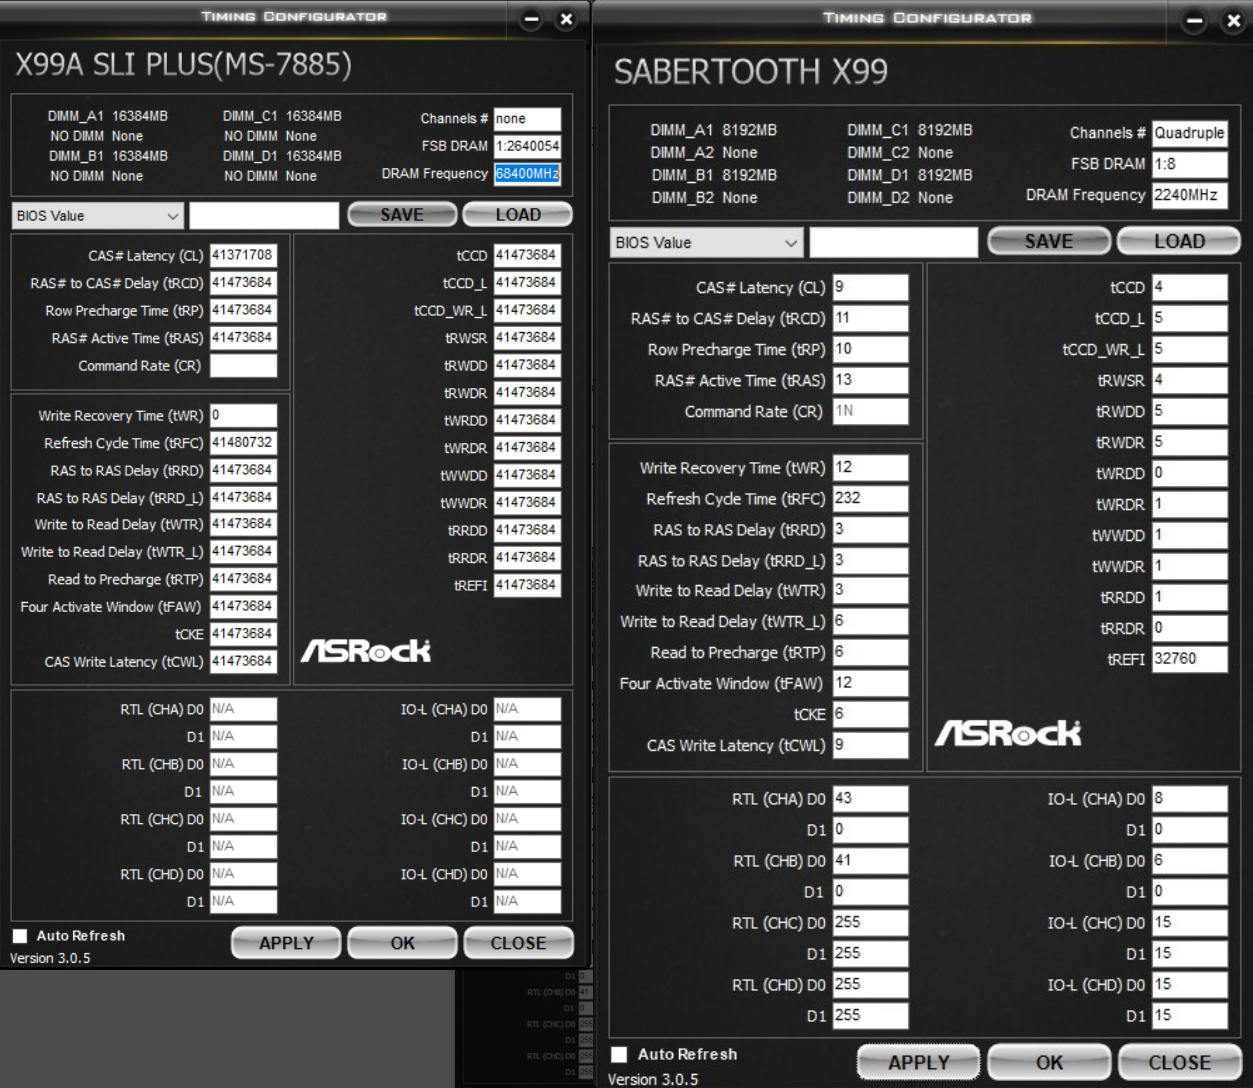Click tREFI field showing 32760

click(1189, 659)
